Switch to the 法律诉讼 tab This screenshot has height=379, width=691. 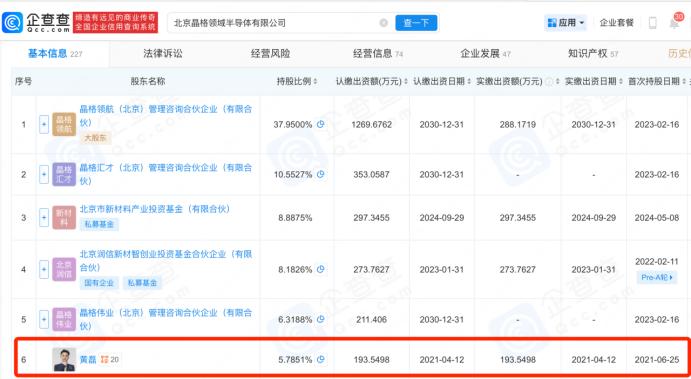(163, 54)
